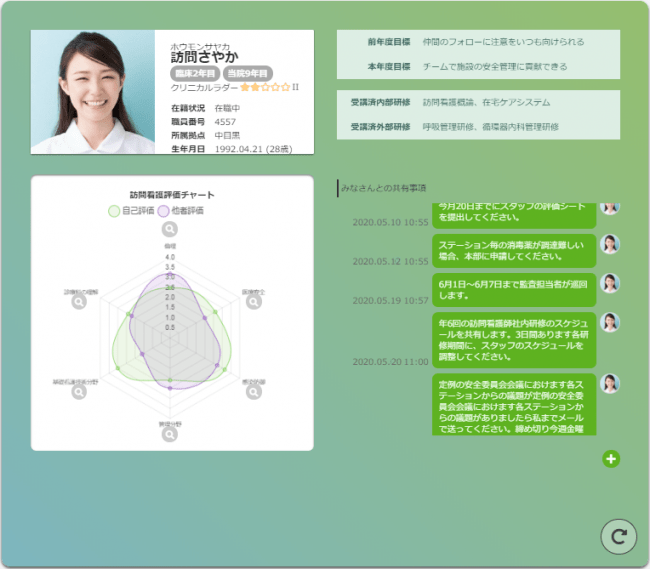Click the magnifier icon under 医療安全 label
This screenshot has width=650, height=569.
(254, 302)
